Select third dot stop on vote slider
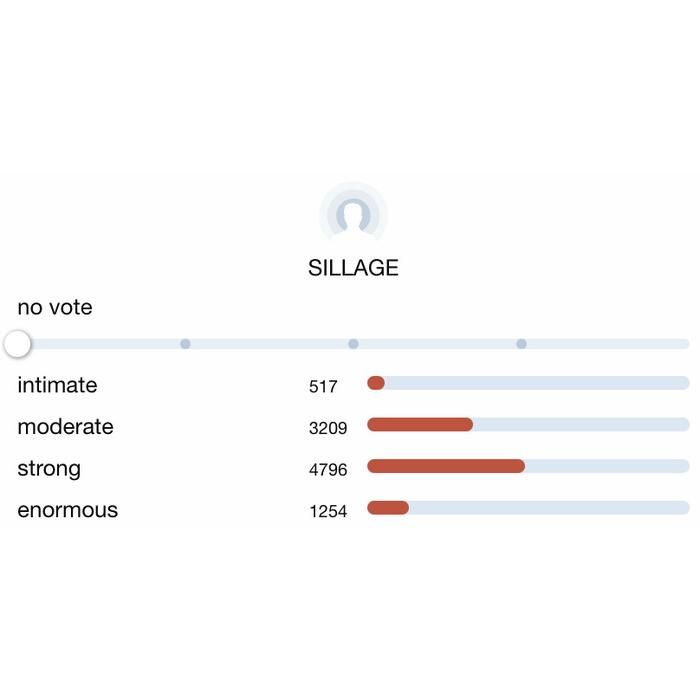 pyautogui.click(x=521, y=344)
